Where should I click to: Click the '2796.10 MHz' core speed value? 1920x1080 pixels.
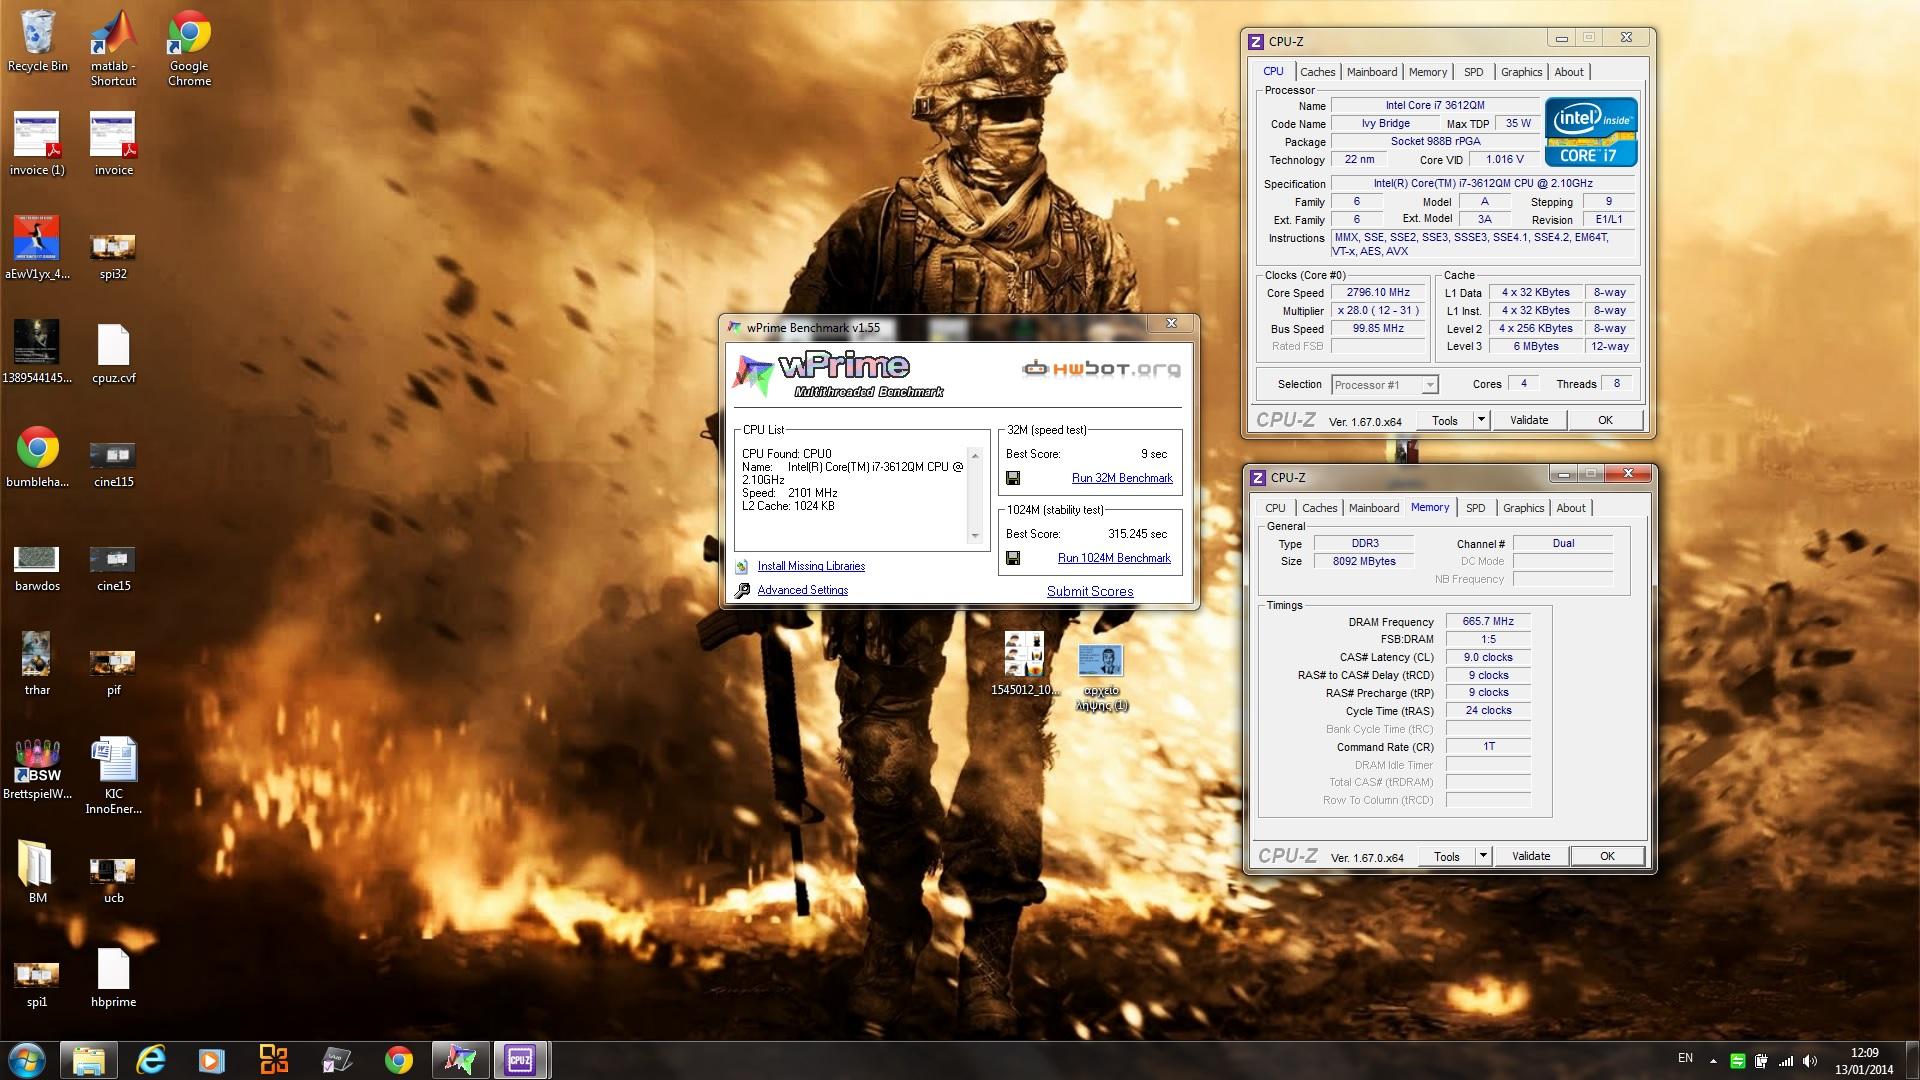1378,293
